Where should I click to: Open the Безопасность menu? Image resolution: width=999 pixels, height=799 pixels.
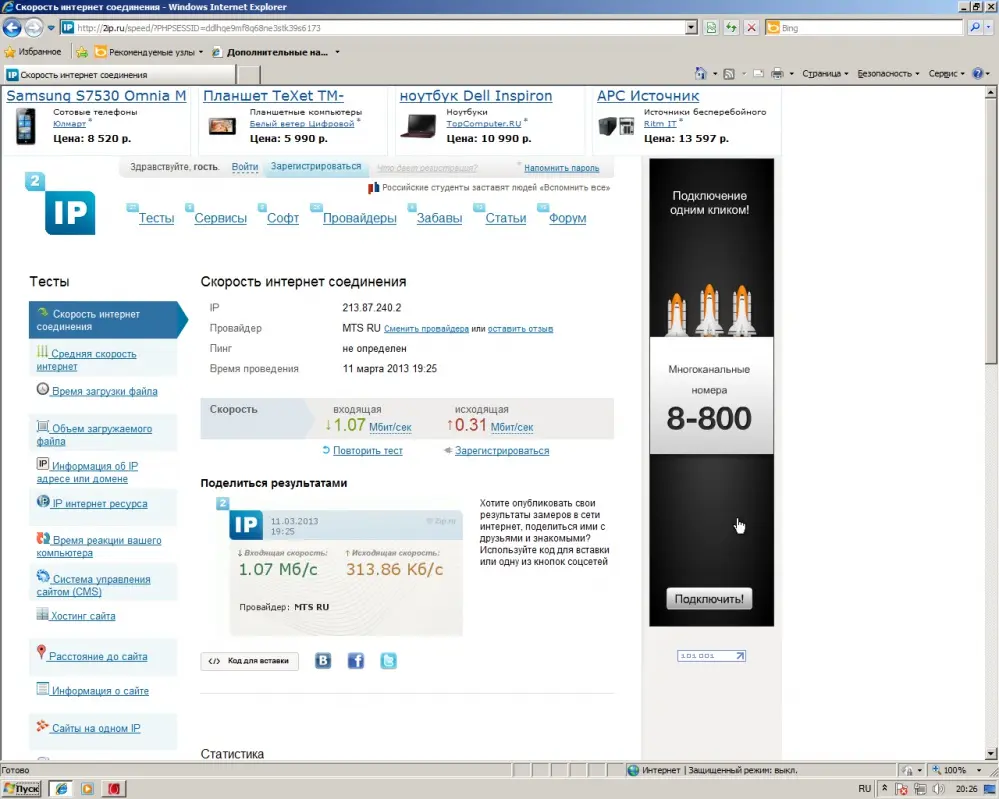point(888,74)
